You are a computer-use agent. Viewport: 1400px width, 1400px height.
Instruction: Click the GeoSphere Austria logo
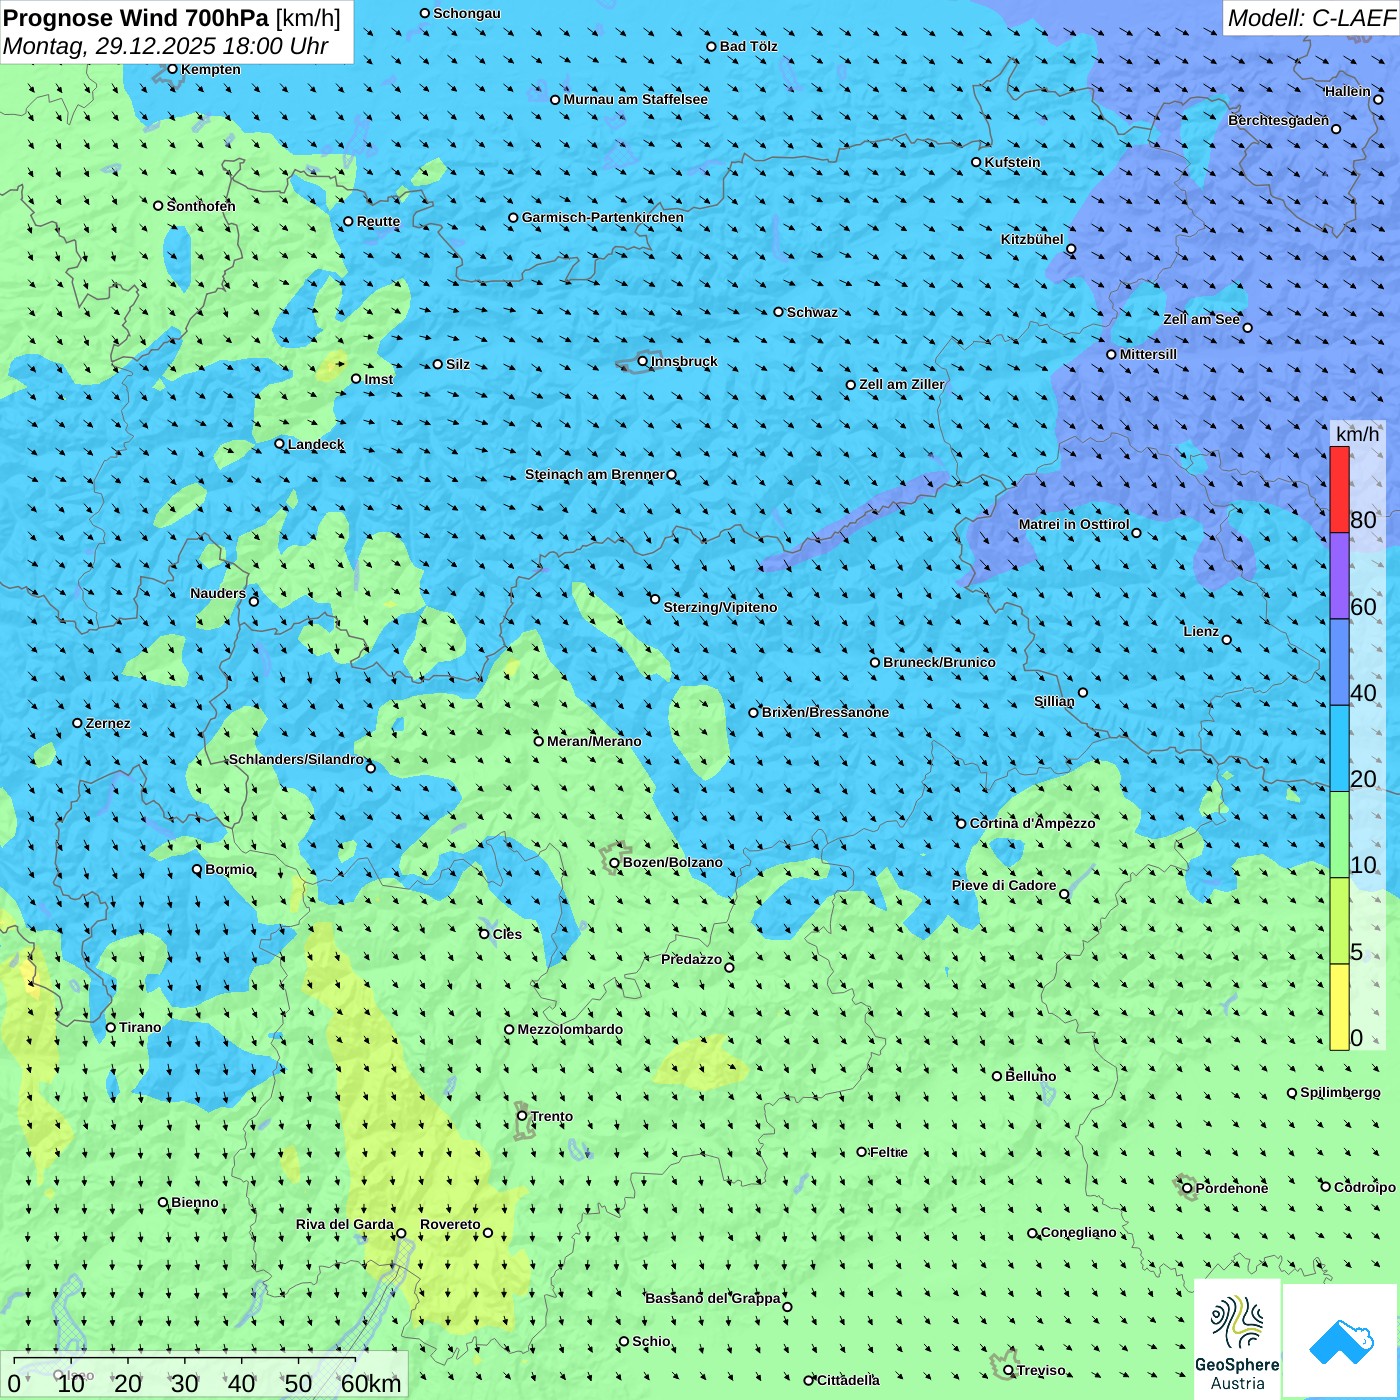[1237, 1339]
